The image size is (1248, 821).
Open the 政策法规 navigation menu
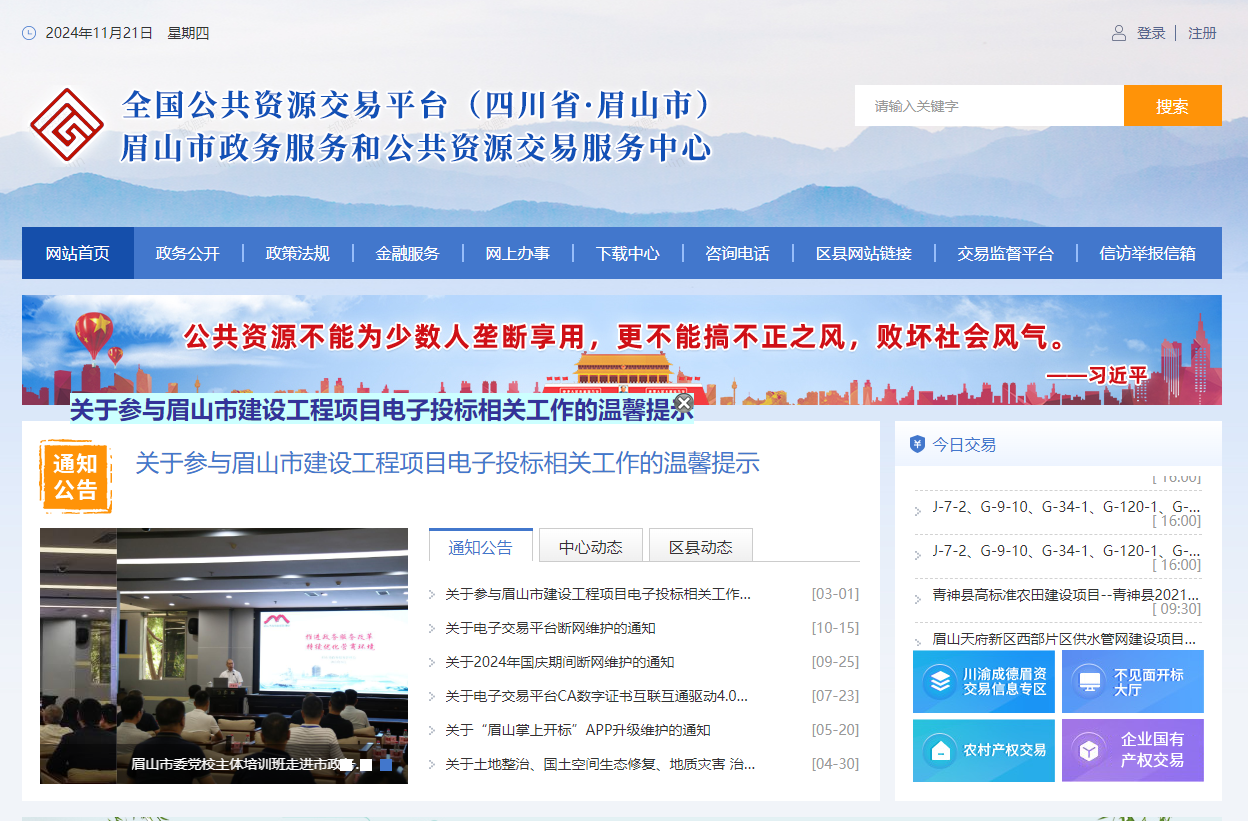point(300,253)
